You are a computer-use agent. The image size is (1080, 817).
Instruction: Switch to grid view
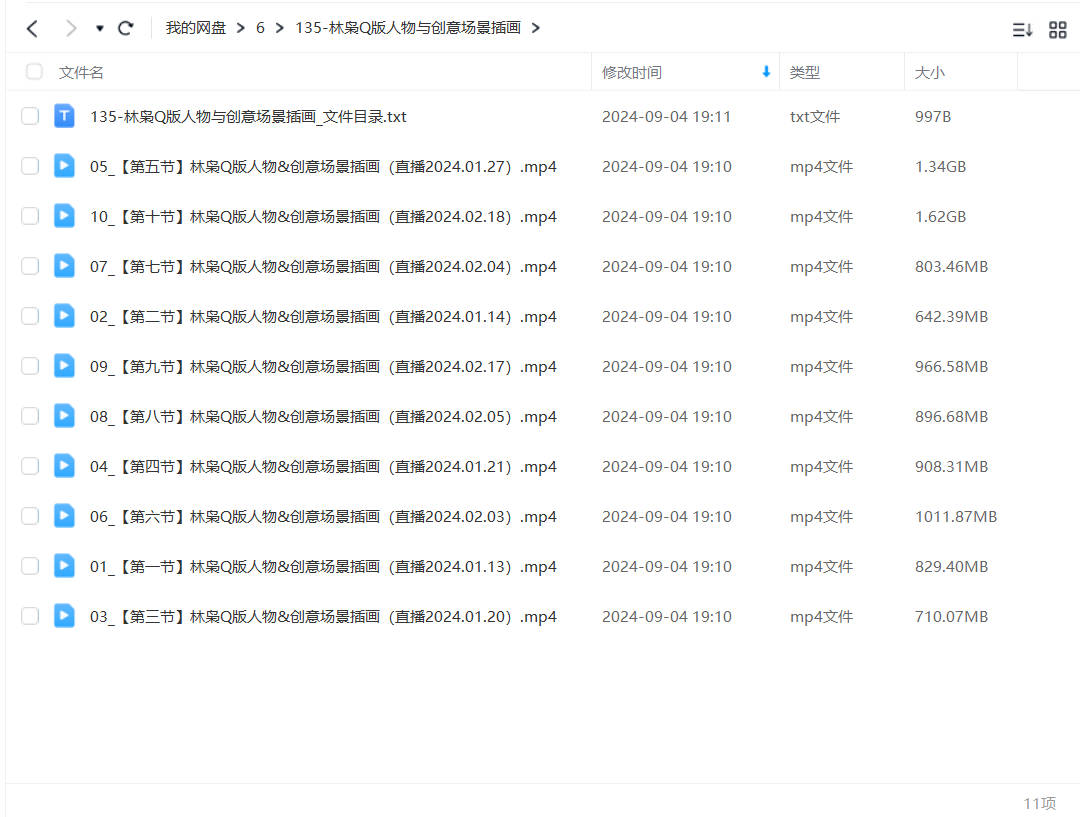(1057, 30)
